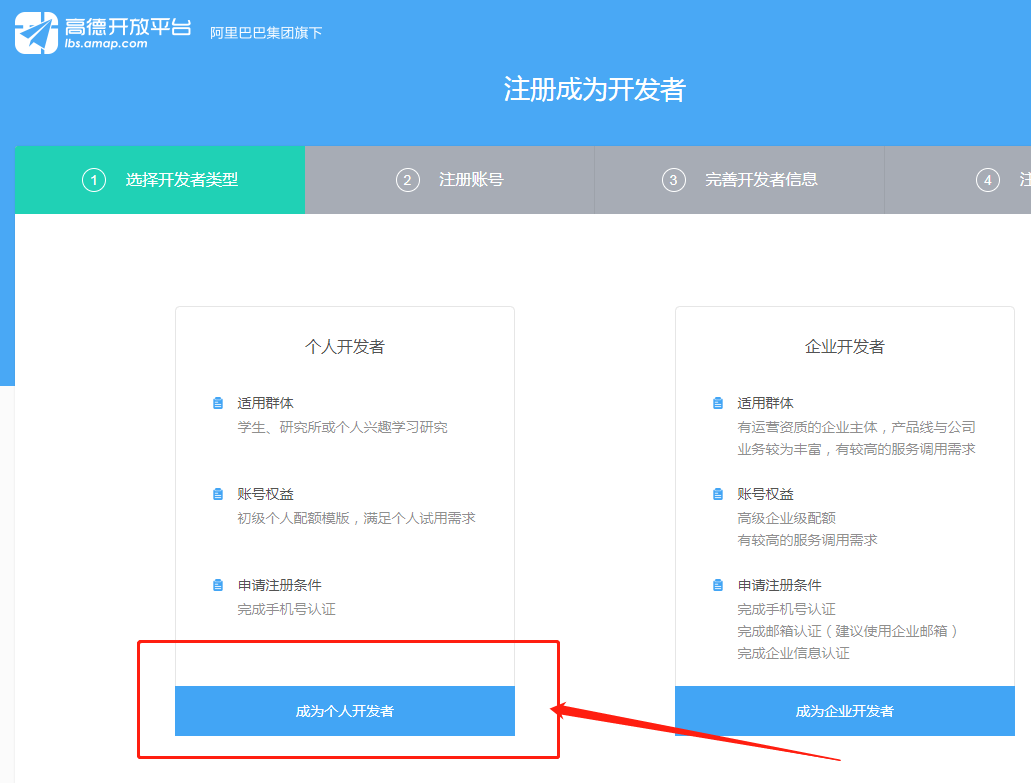Image resolution: width=1031 pixels, height=783 pixels.
Task: Click the 高德开放平台 lbs.amap.com logo text
Action: click(127, 32)
